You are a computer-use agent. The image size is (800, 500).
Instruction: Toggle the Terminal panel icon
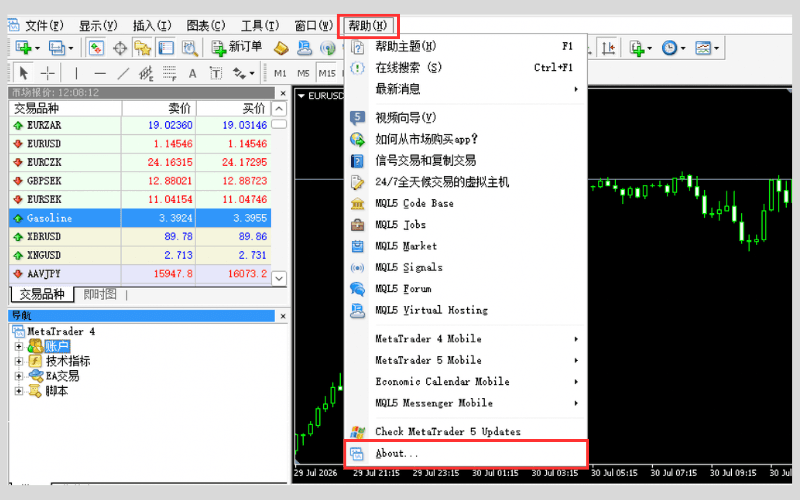166,48
